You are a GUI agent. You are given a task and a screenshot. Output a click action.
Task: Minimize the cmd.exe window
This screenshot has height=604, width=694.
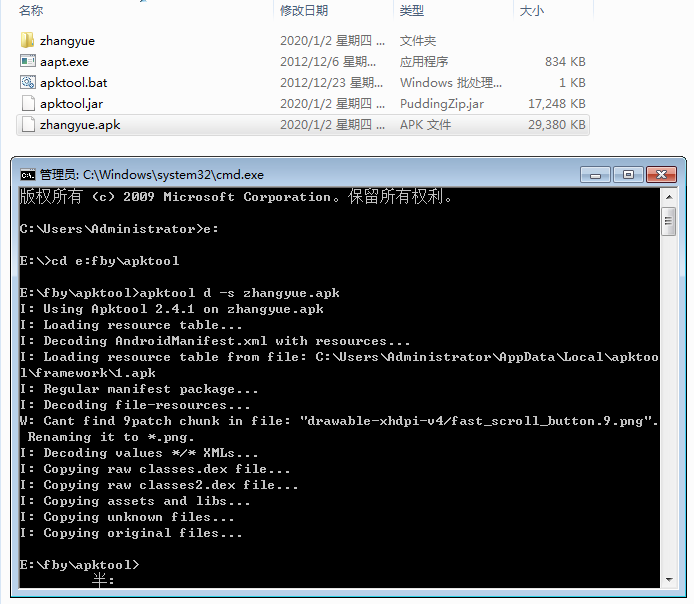click(x=595, y=175)
